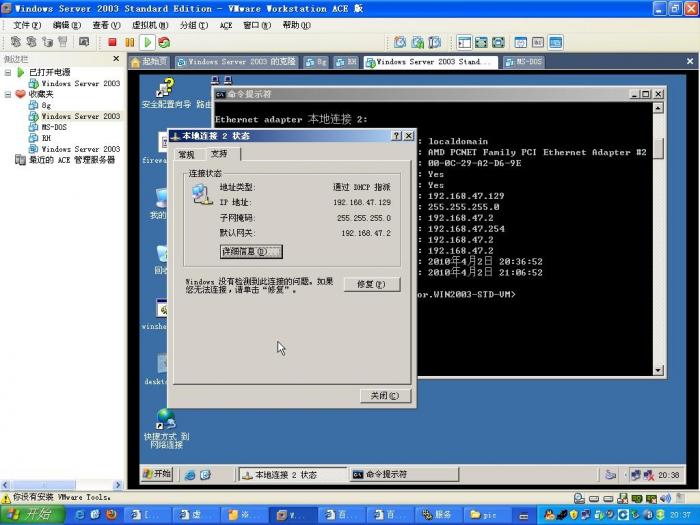
Task: Suspend the VM with the yellow pause icon
Action: 129,42
